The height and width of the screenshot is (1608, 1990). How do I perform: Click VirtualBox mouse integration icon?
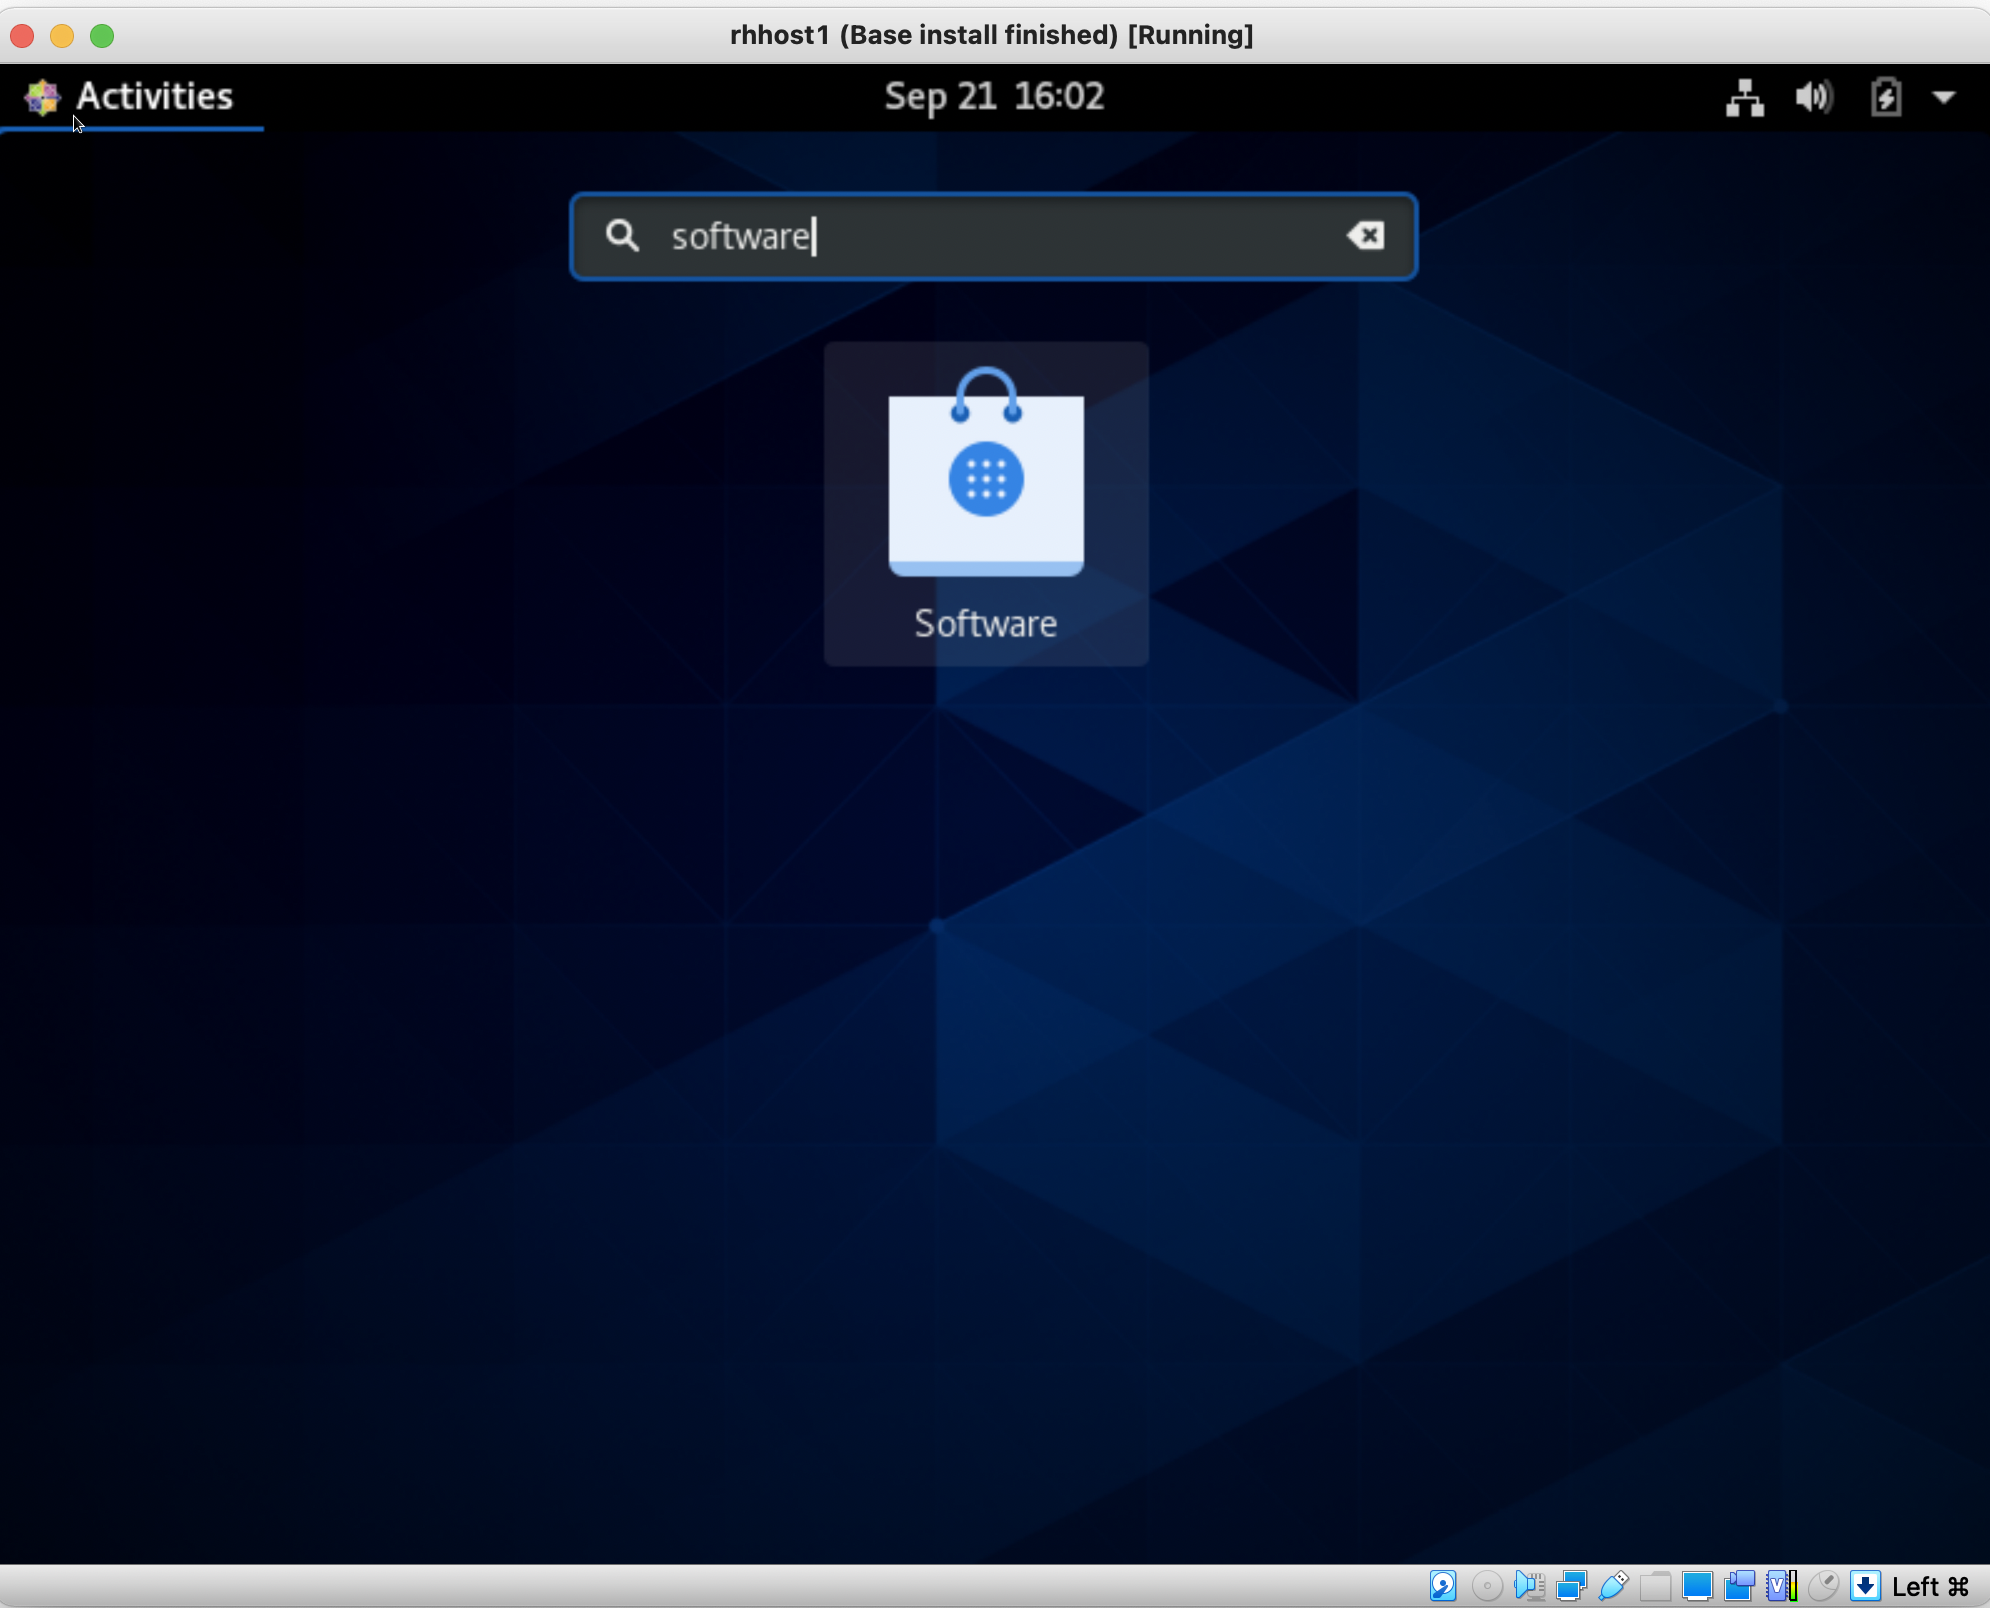(x=1823, y=1586)
